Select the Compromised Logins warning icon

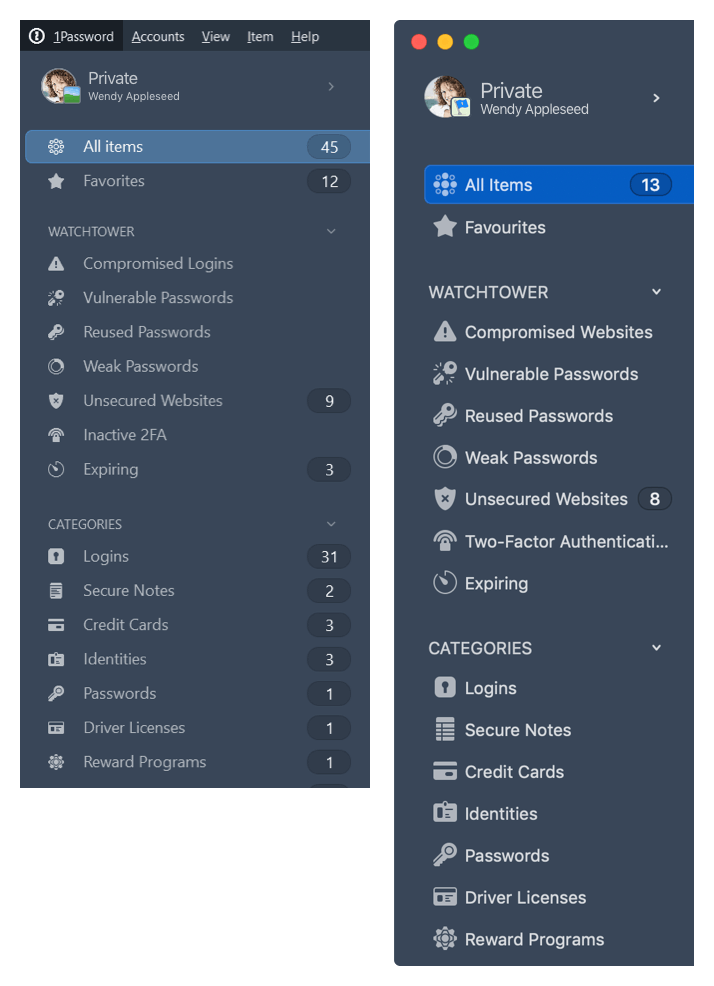(56, 263)
